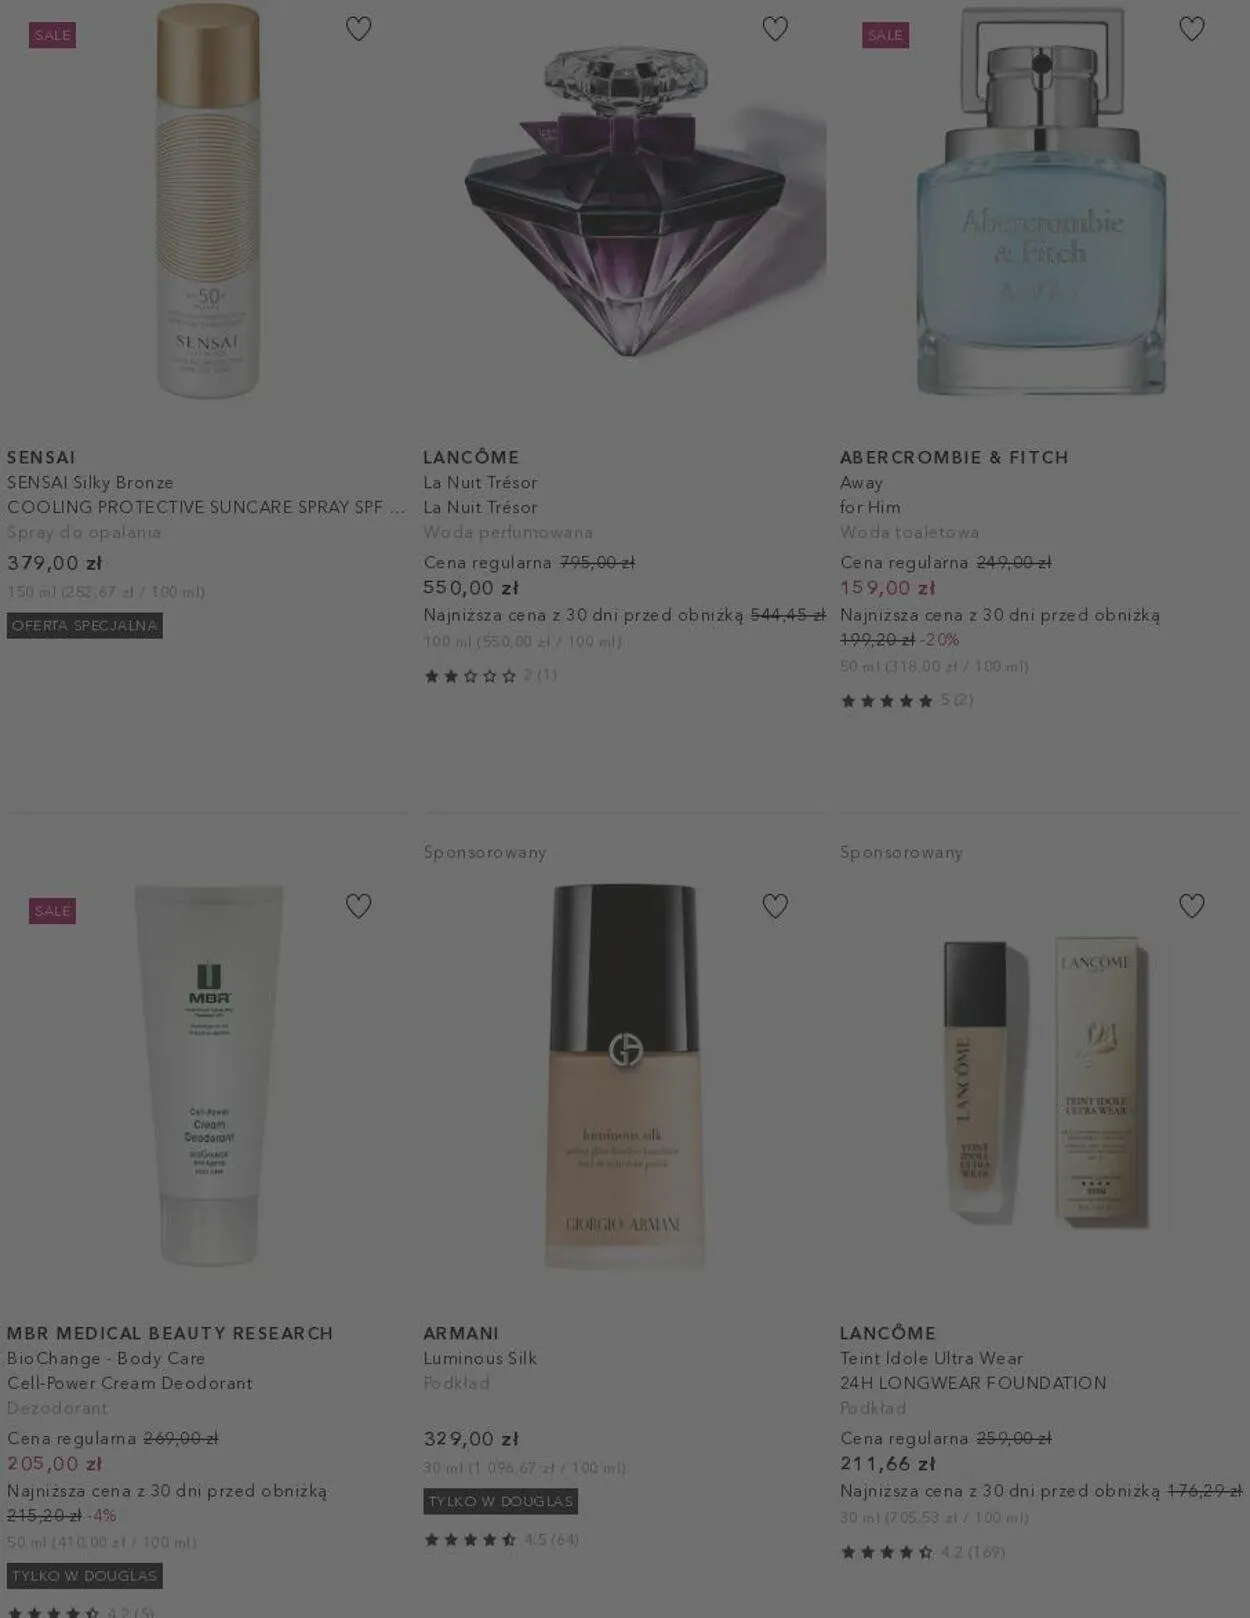Heart the Lancôme Teint Idole Ultra Wear

pos(1191,906)
